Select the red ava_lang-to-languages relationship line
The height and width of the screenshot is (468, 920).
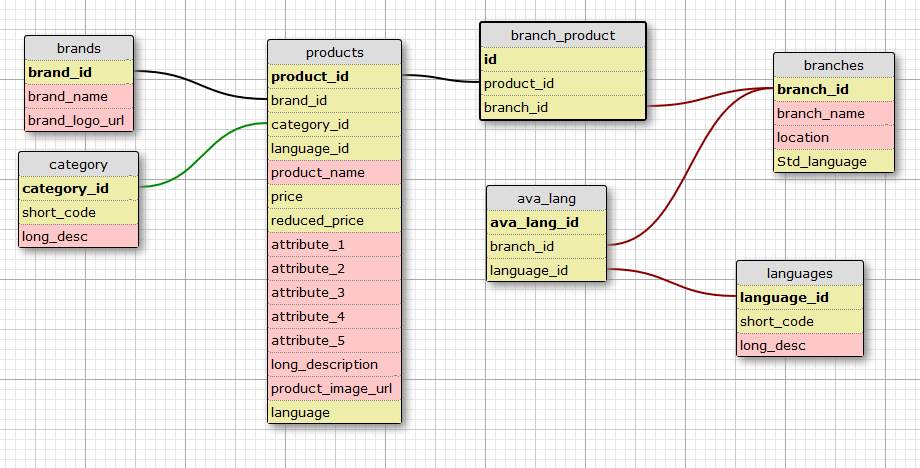coord(672,283)
